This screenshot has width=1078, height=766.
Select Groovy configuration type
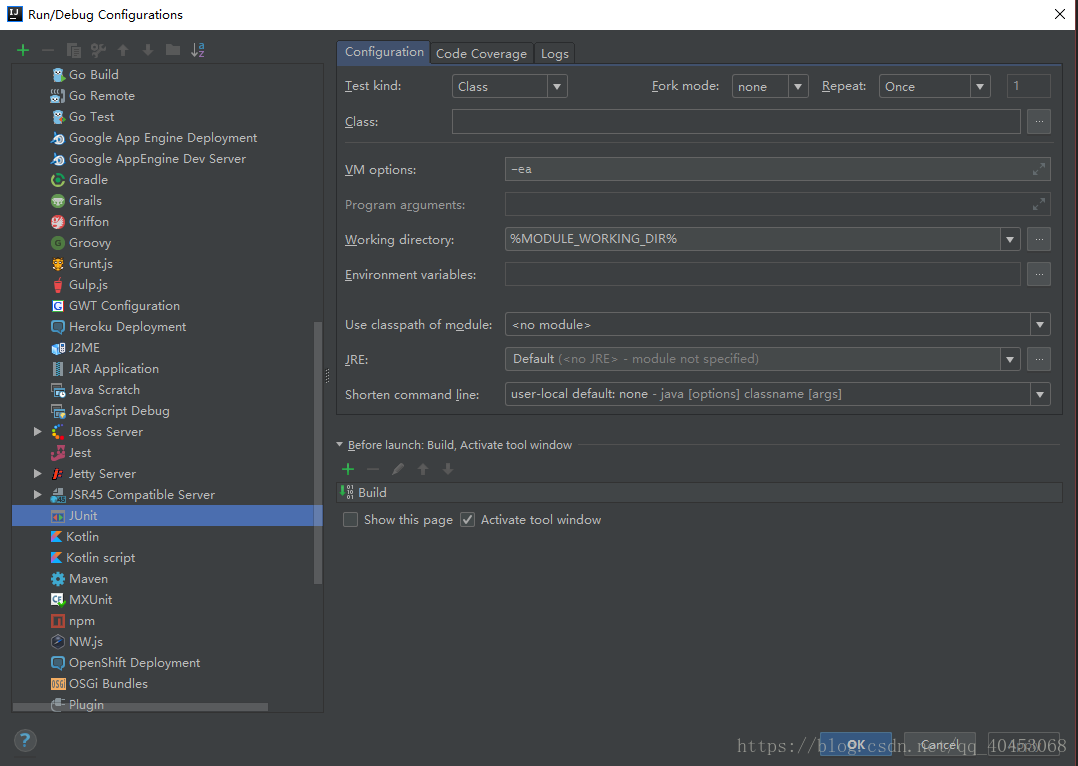[89, 243]
